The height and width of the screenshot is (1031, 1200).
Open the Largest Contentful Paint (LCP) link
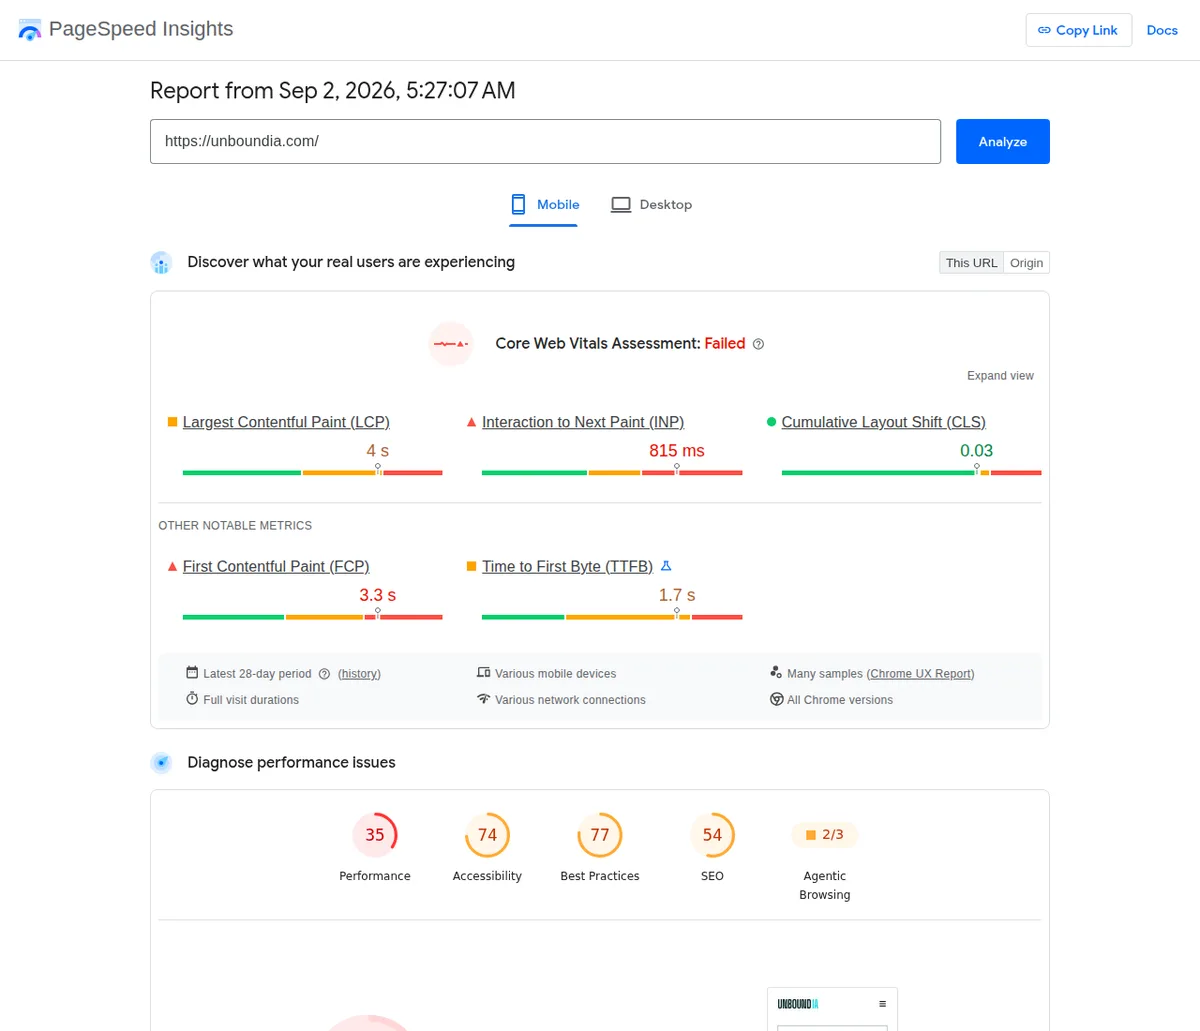[x=286, y=422]
